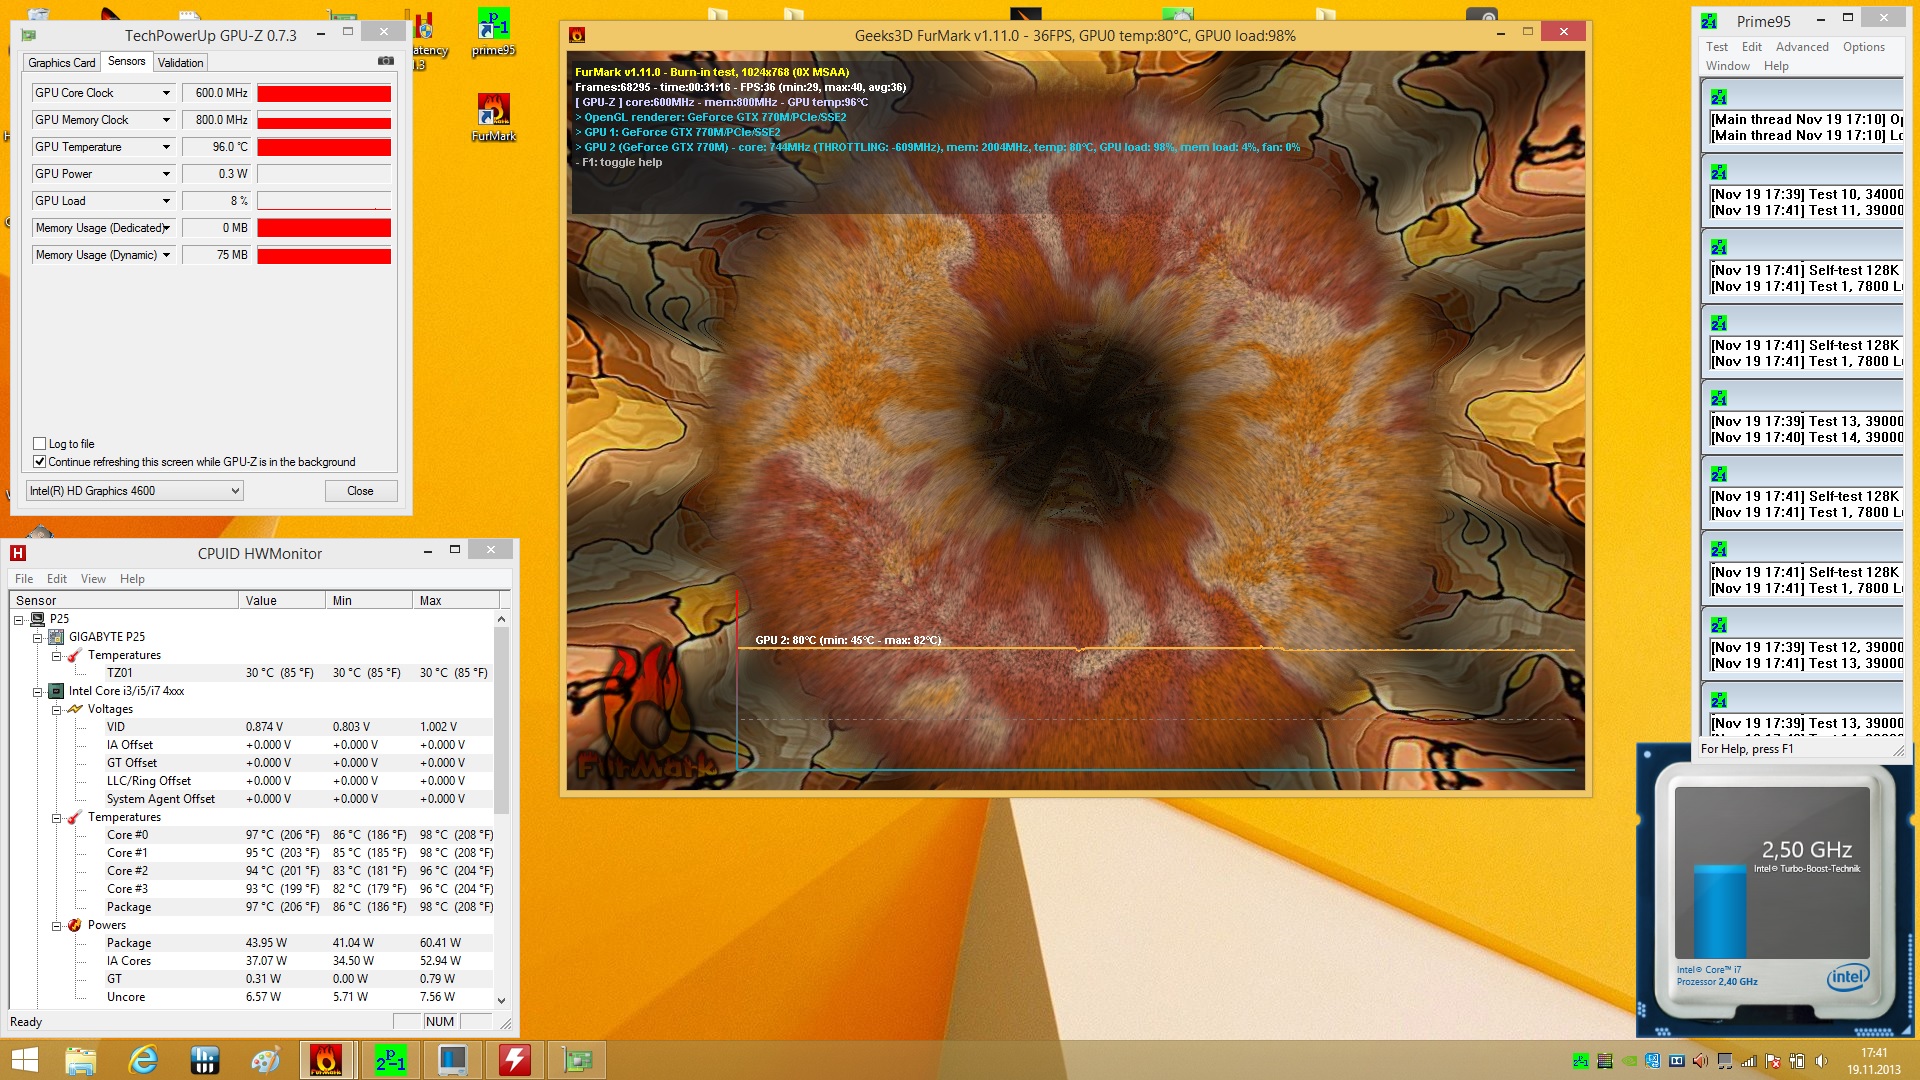
Task: Switch to the Graphics Card tab
Action: (62, 63)
